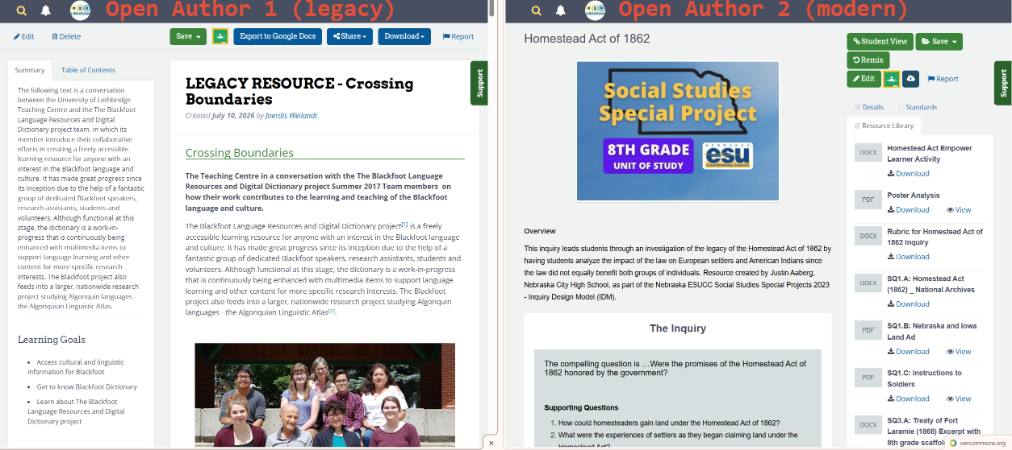Viewport: 1012px width, 450px height.
Task: Share to Google Classroom beside the Edit button
Action: point(891,79)
